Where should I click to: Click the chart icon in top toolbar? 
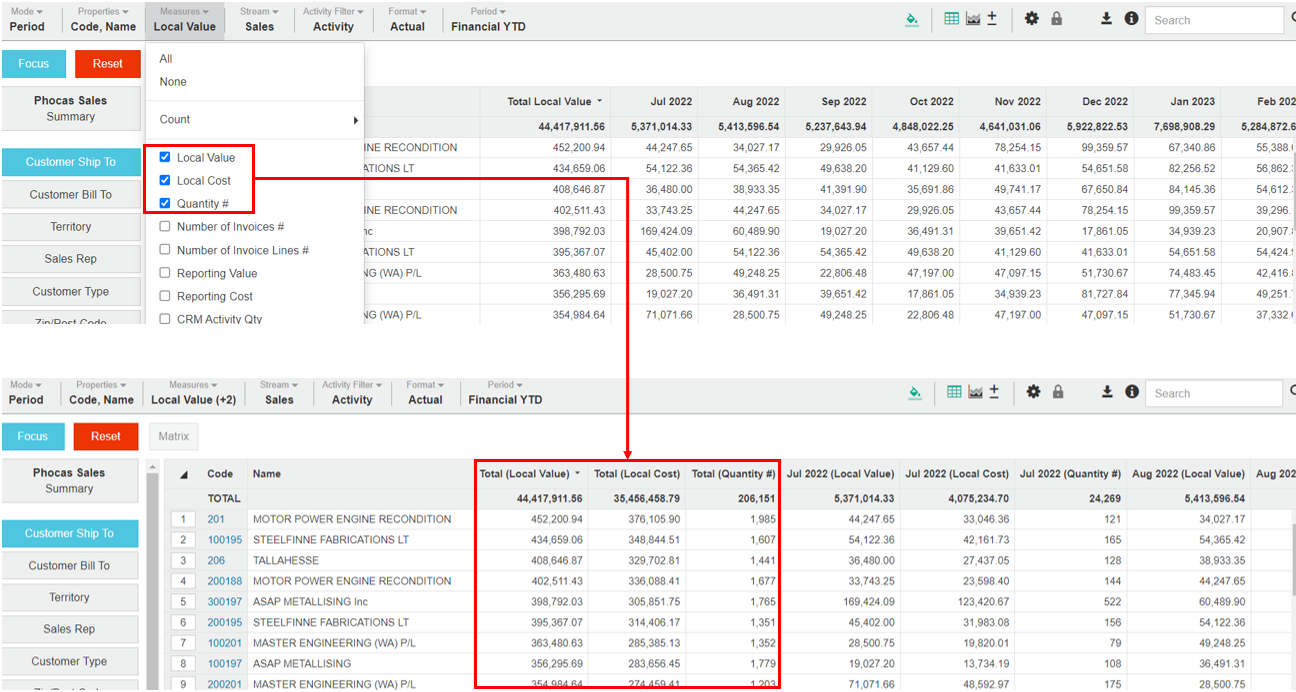coord(972,19)
